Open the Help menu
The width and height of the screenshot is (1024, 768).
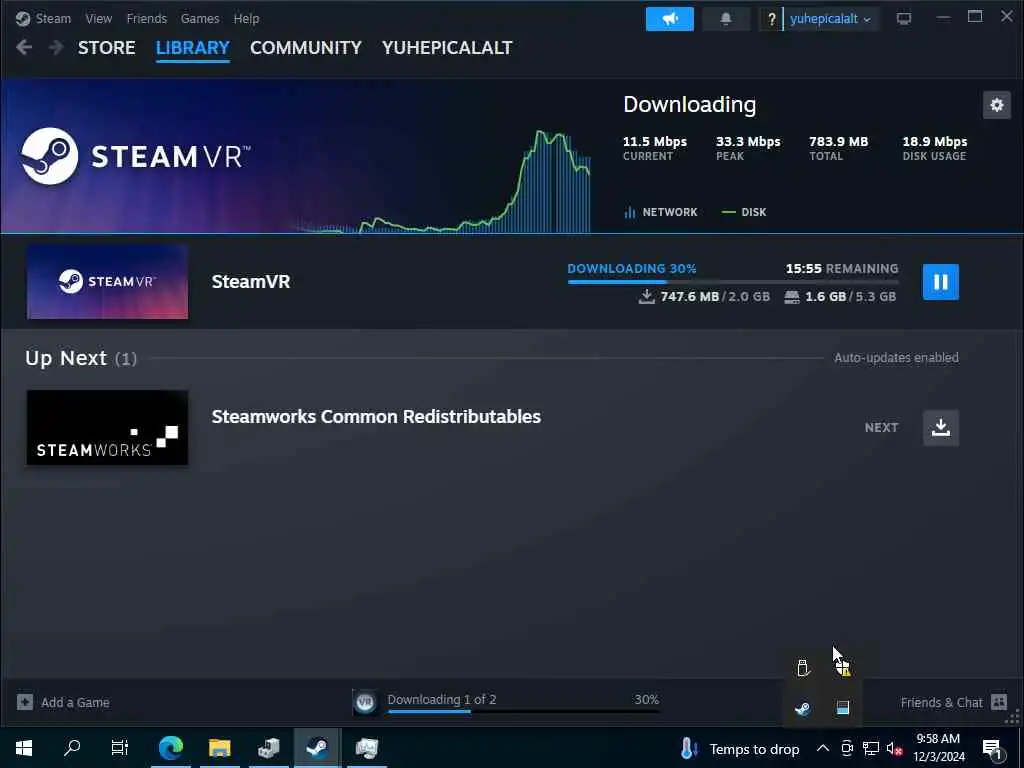point(246,18)
